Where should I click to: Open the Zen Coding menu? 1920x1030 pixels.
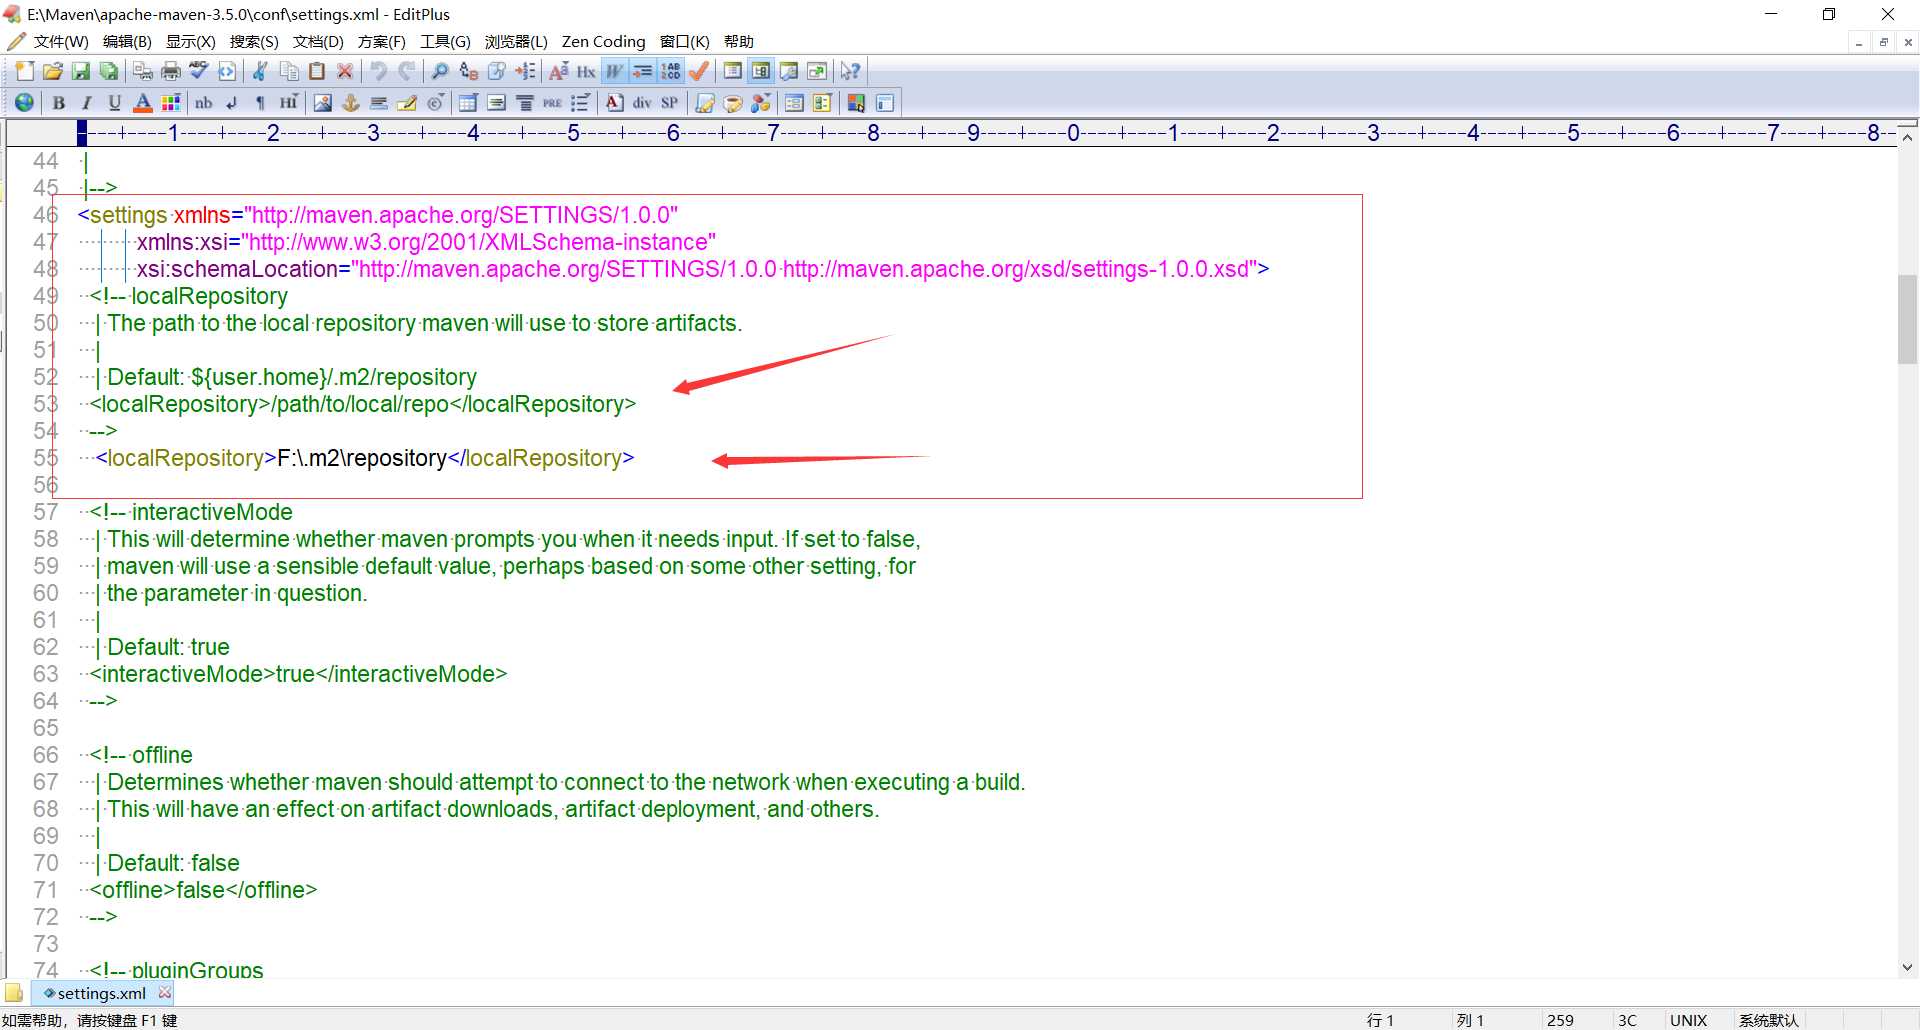pyautogui.click(x=603, y=41)
